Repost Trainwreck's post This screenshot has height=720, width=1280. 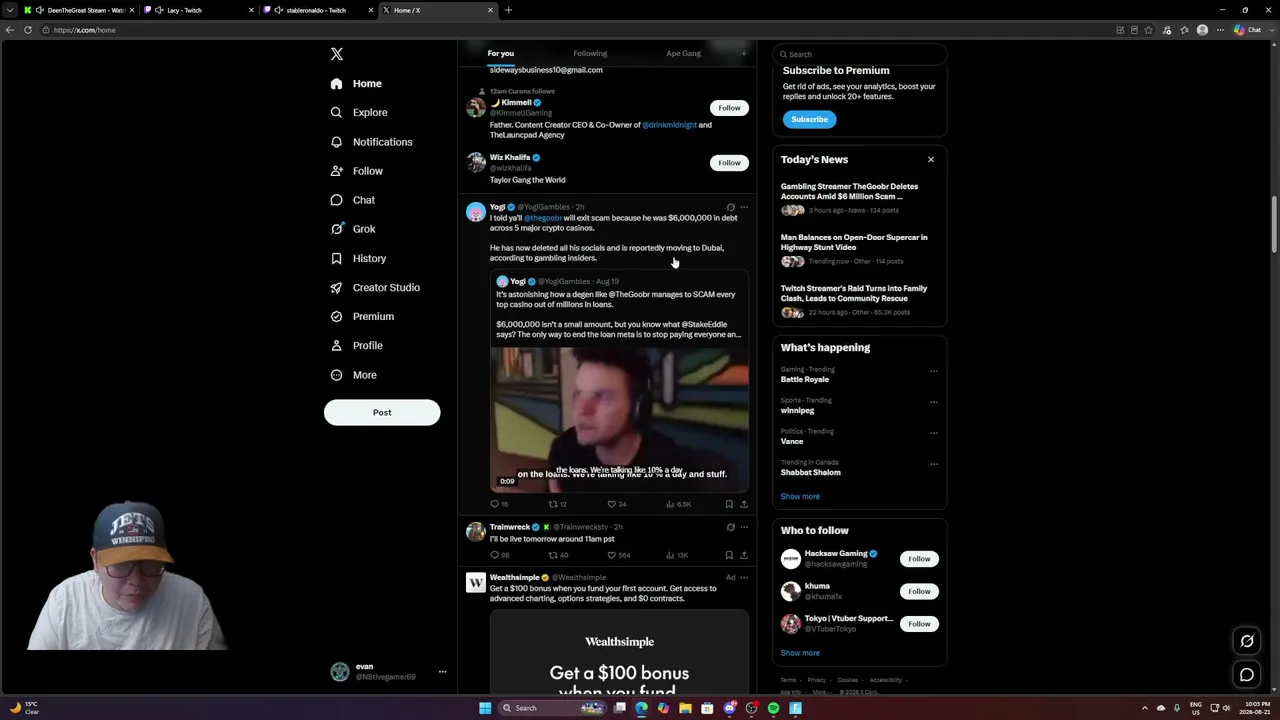[x=558, y=555]
